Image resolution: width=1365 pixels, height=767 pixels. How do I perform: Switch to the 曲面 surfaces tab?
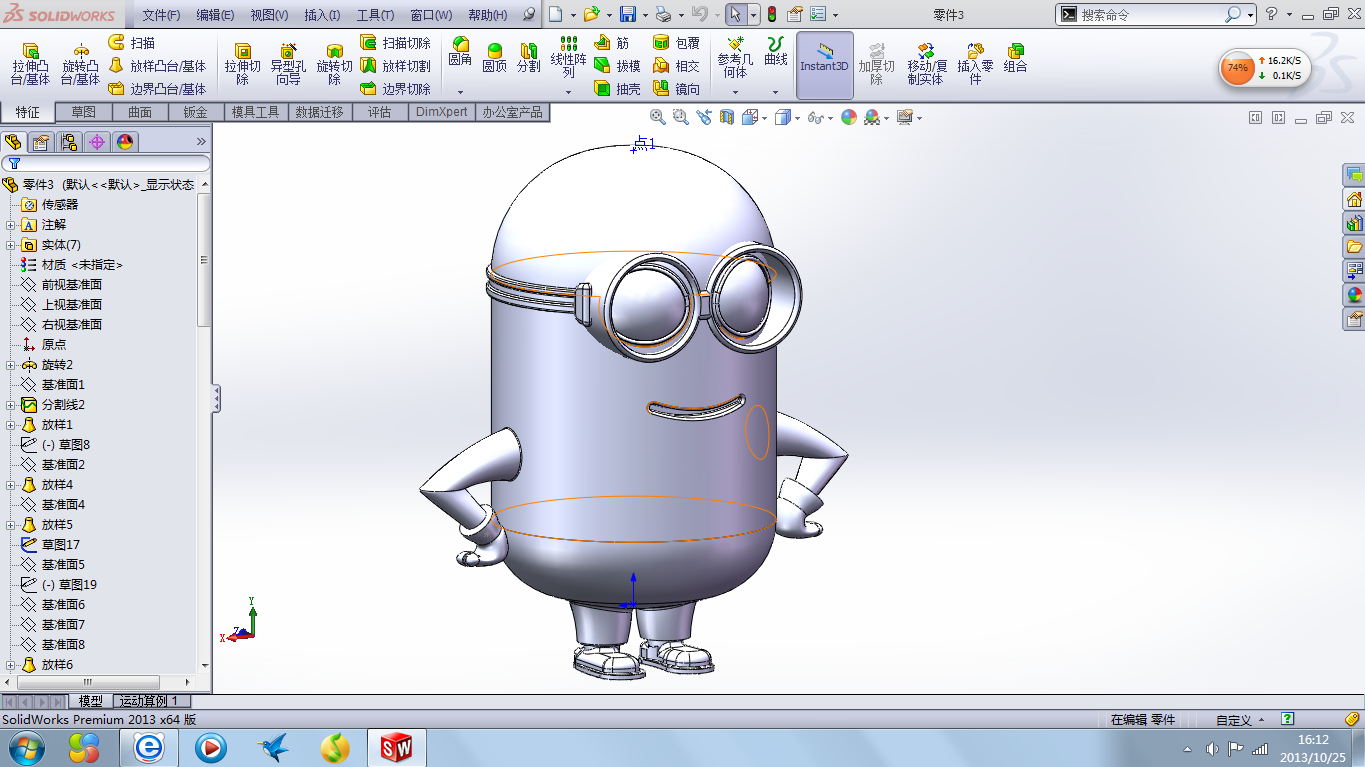pos(139,112)
